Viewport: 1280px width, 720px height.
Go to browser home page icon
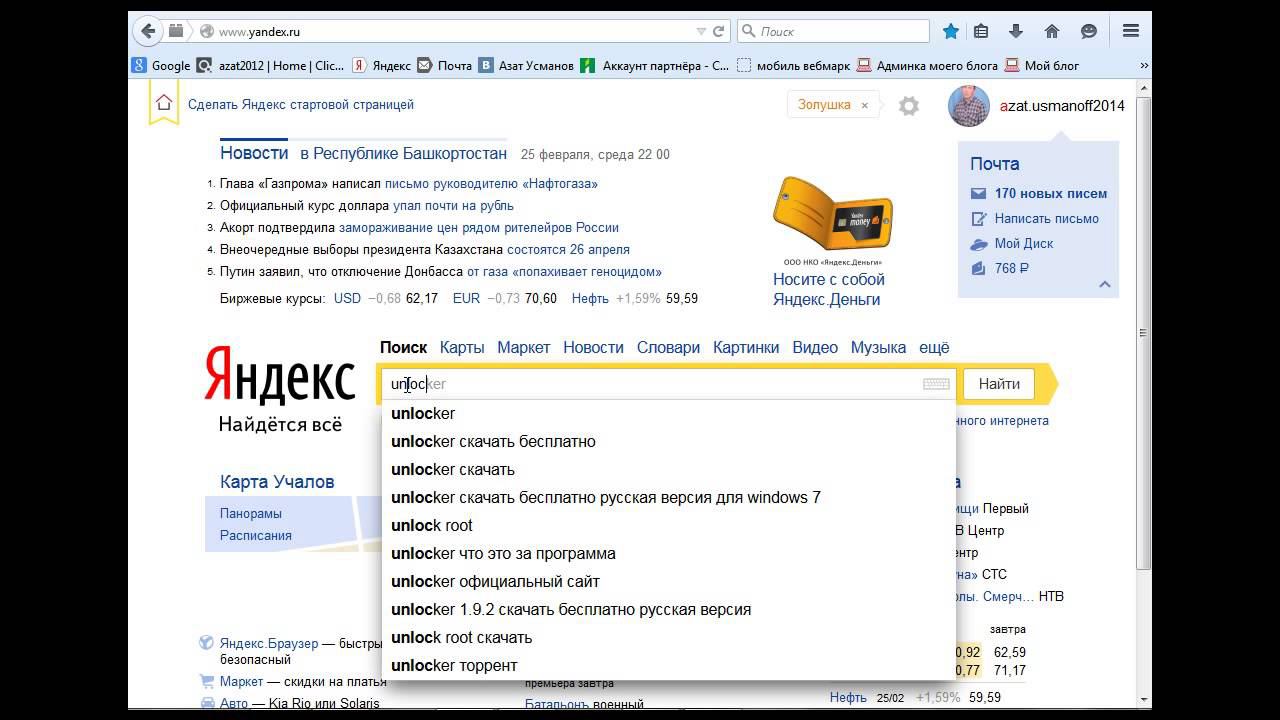click(1052, 31)
